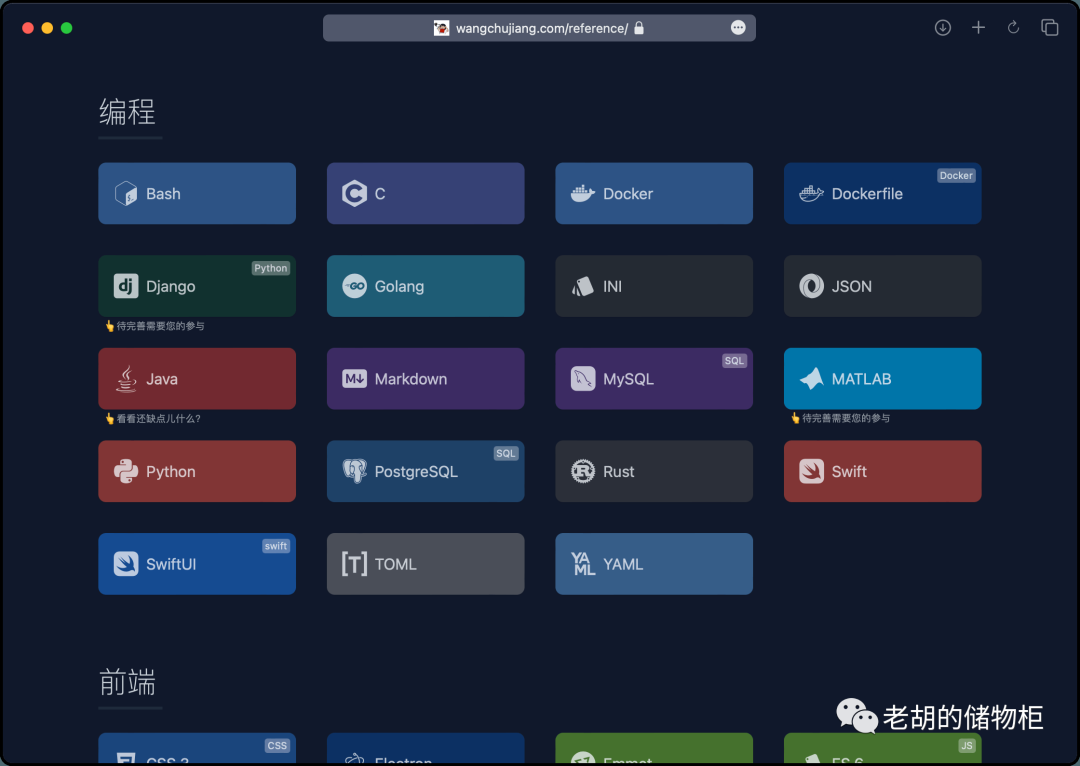1080x766 pixels.
Task: Open the SwiftUI reference label
Action: (x=171, y=564)
